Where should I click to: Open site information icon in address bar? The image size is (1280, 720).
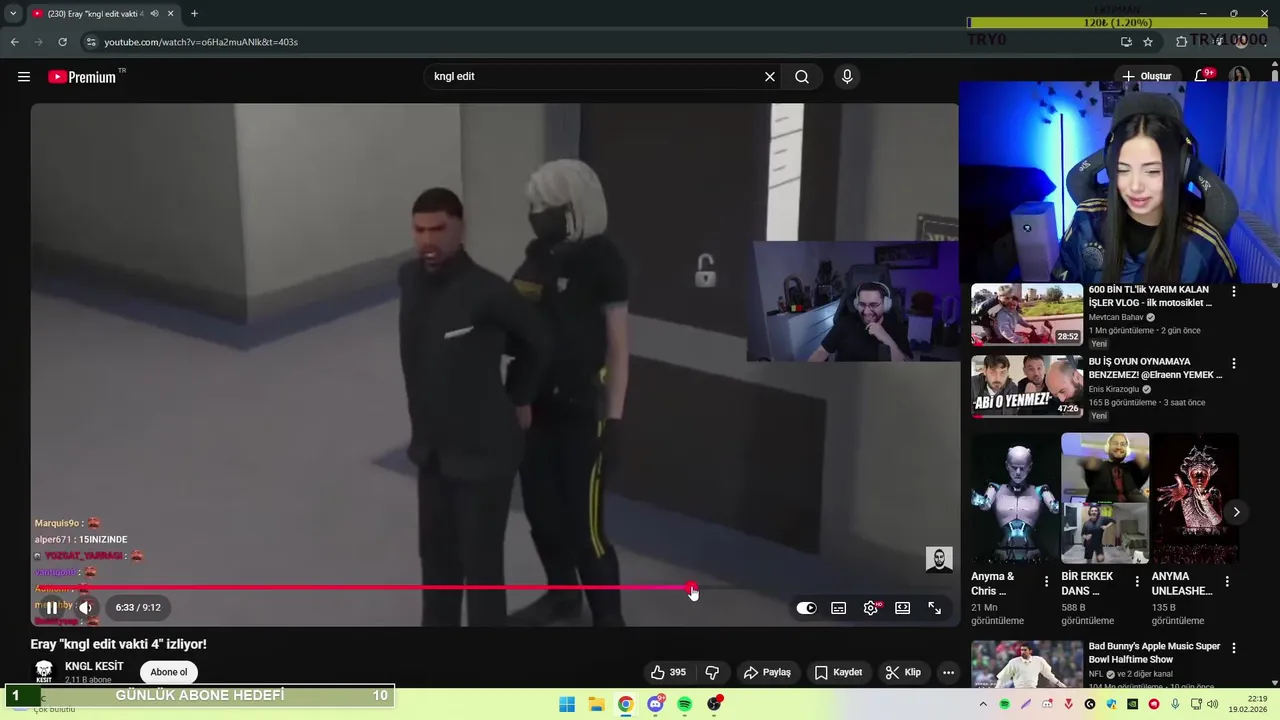pos(91,42)
